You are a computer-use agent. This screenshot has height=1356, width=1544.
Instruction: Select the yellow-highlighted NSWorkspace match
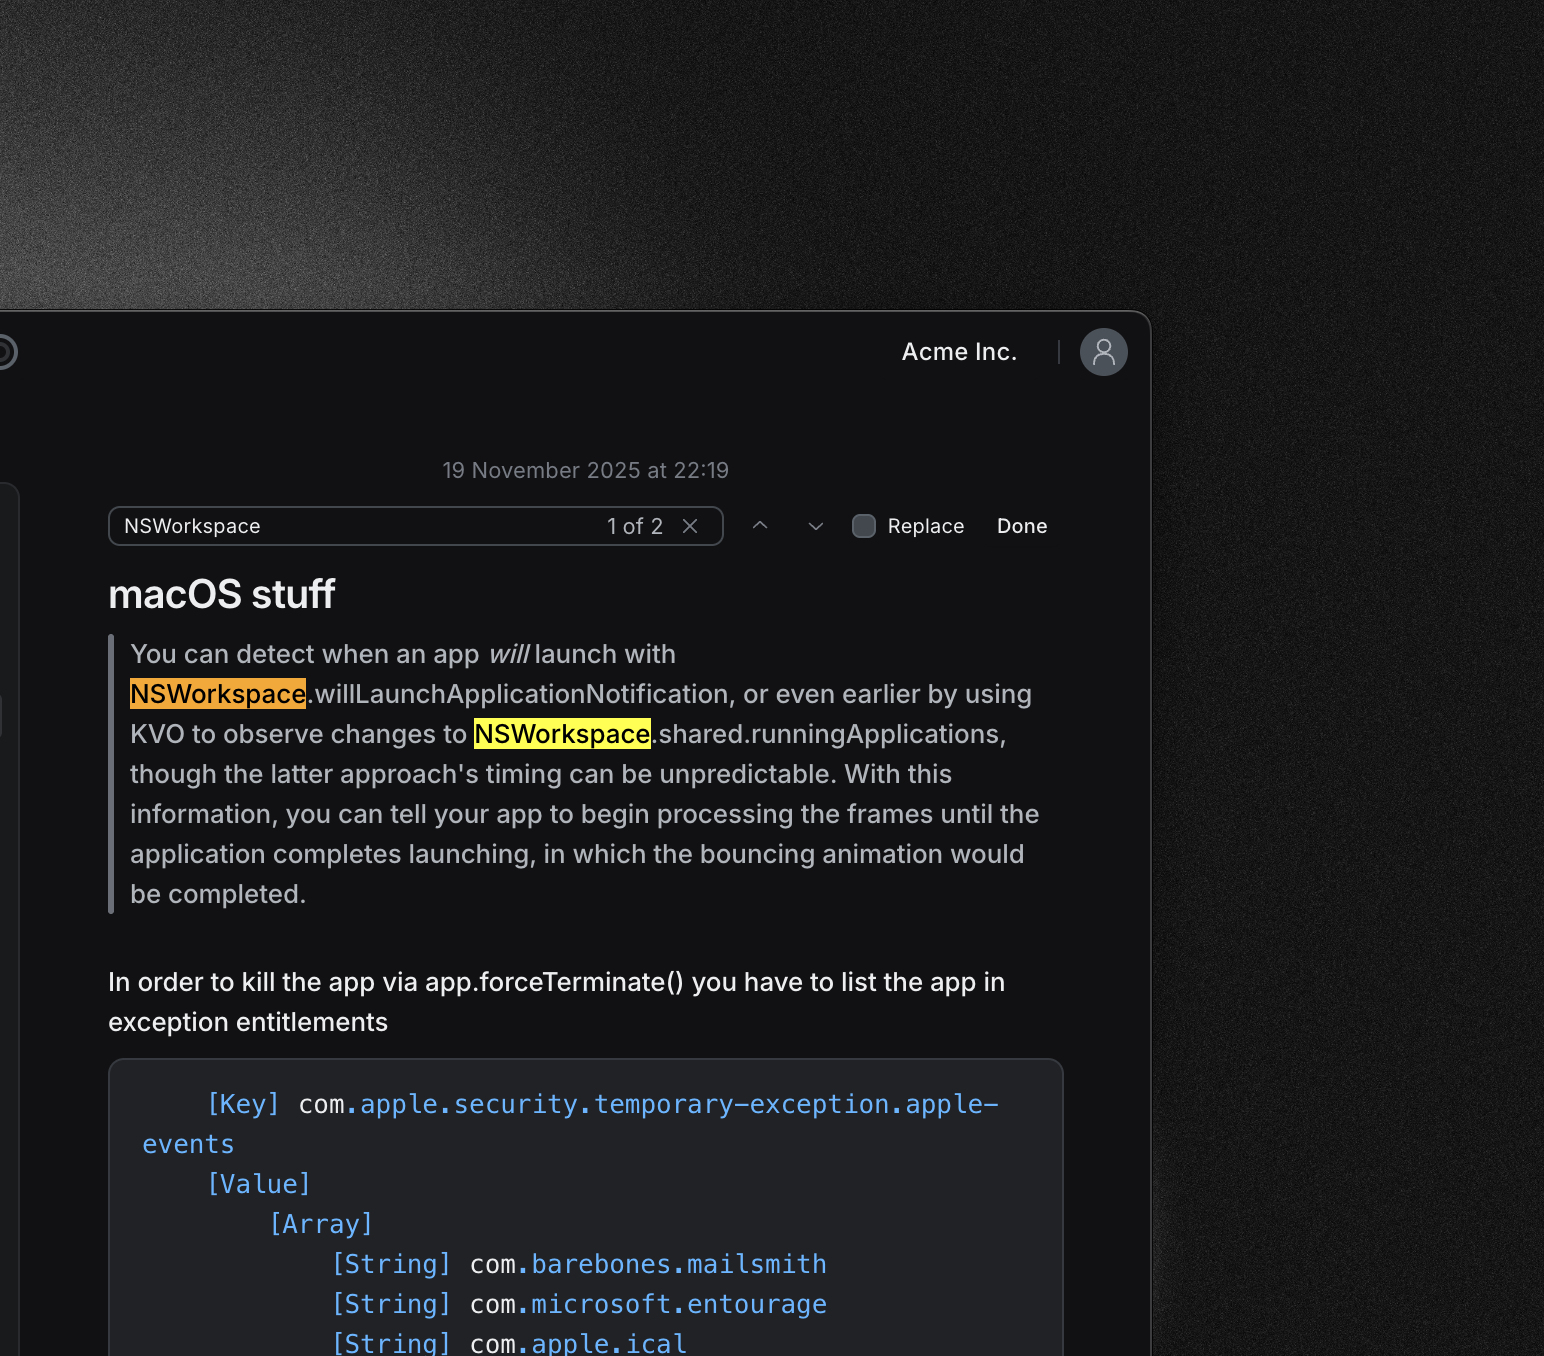click(562, 734)
